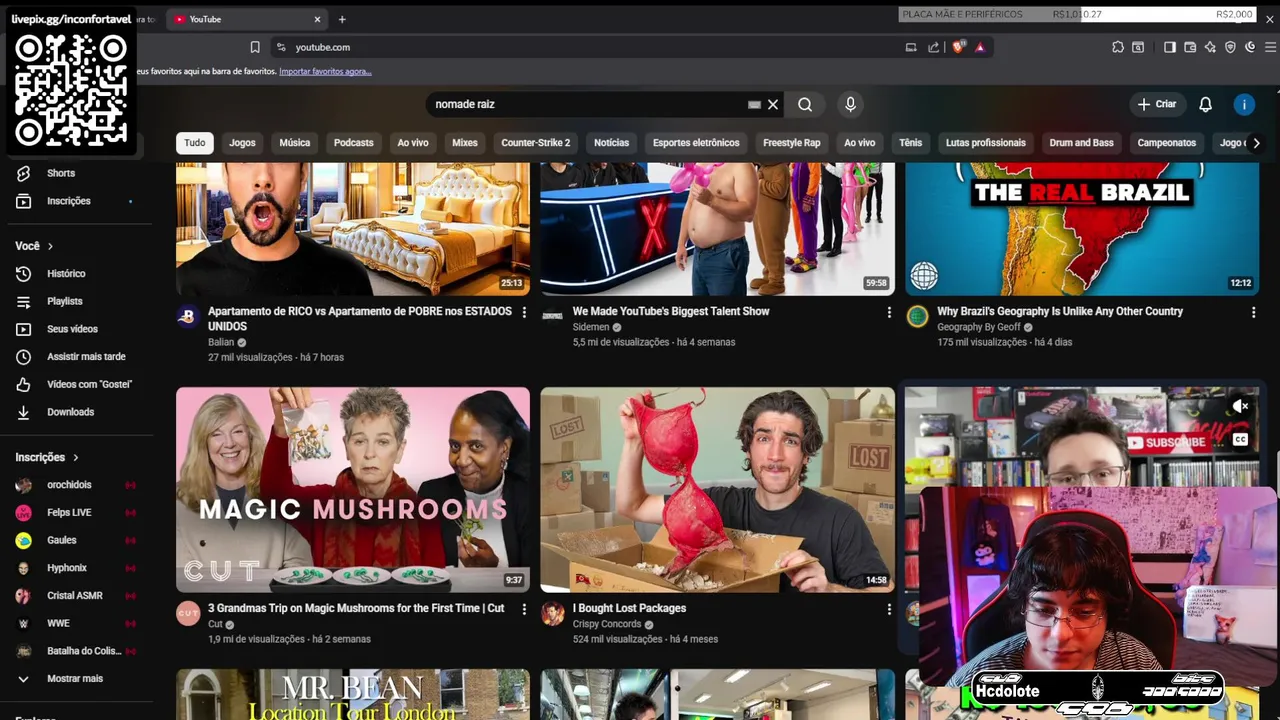The image size is (1280, 720).
Task: Select the Drum and Bass filter chip
Action: (x=1081, y=143)
